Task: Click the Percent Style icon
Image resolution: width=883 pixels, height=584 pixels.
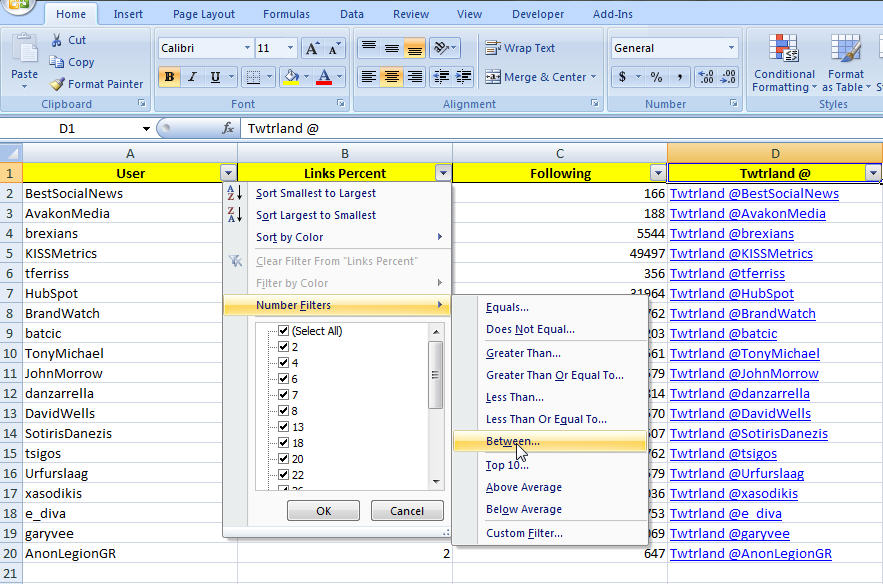Action: pyautogui.click(x=656, y=77)
